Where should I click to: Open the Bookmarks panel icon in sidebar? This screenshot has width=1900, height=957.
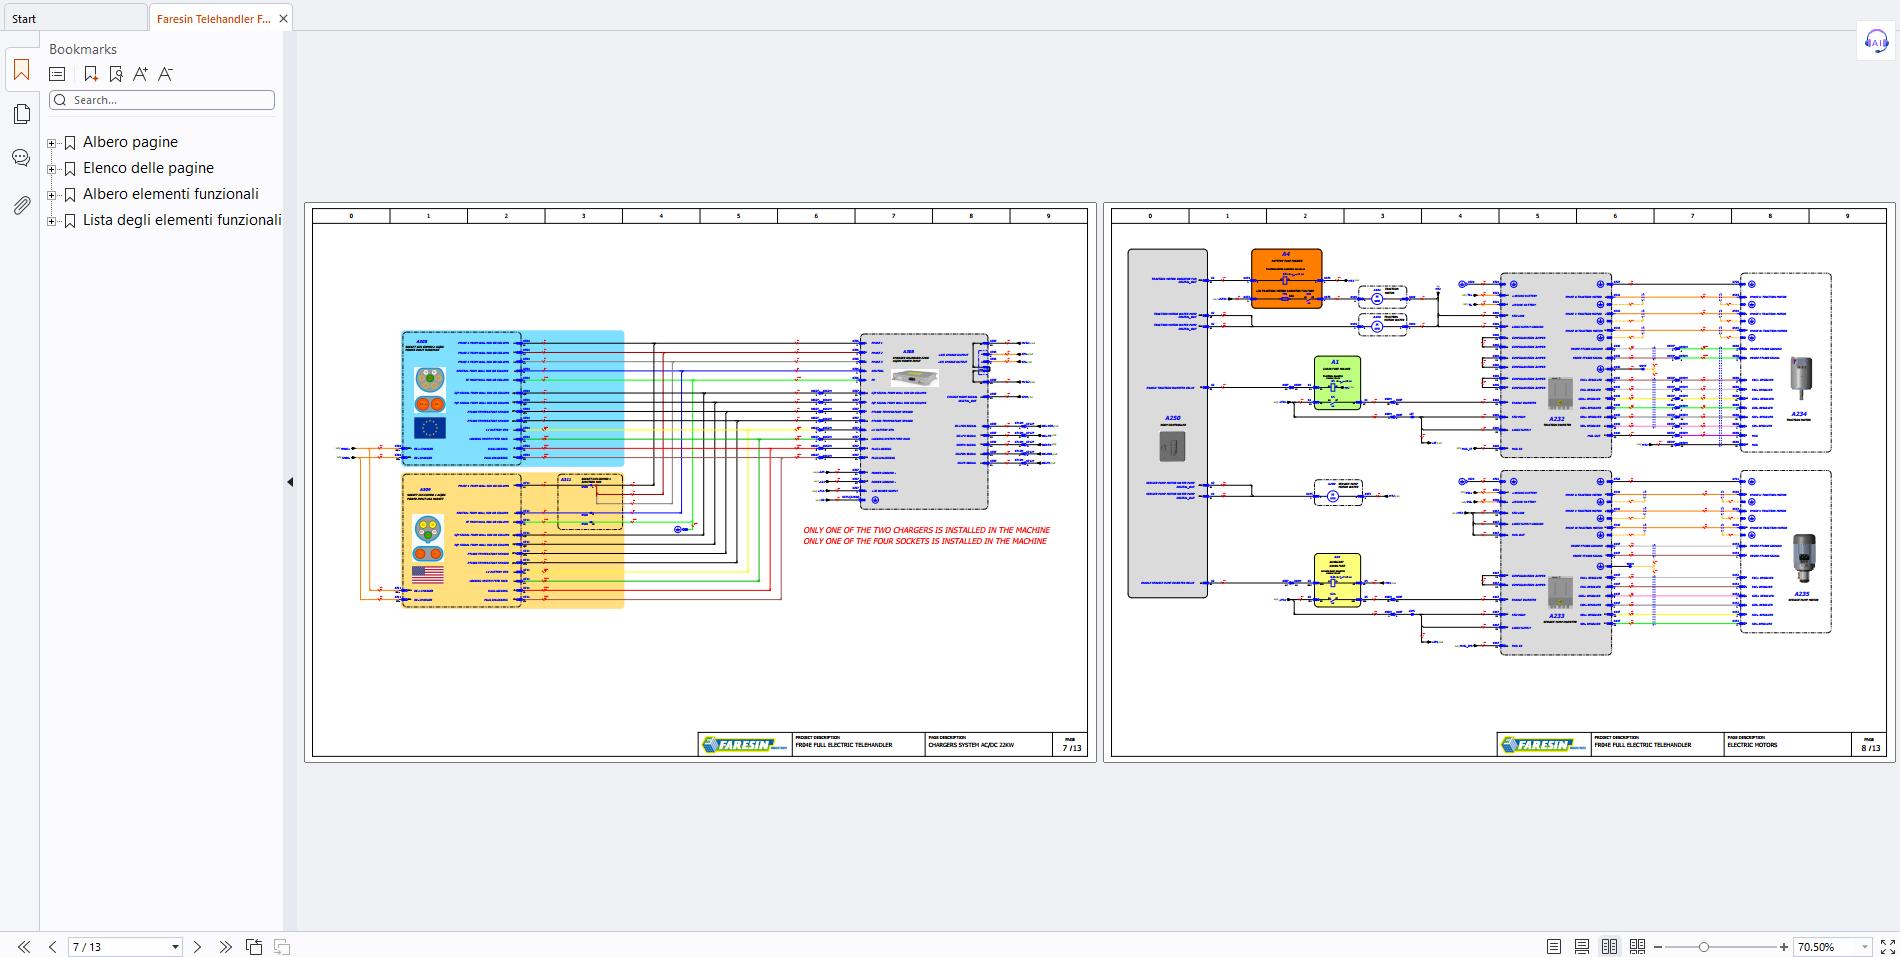(21, 70)
